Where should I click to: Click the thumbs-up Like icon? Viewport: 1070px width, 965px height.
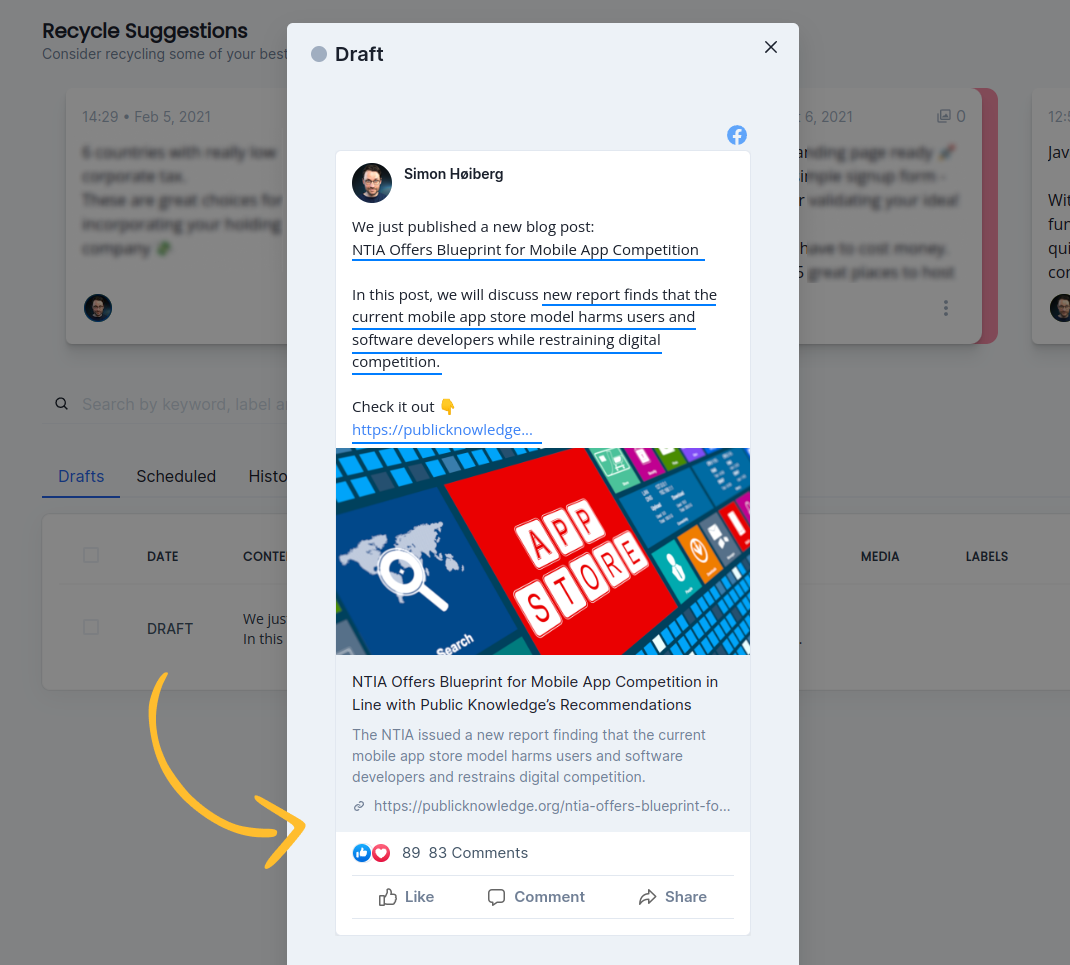(388, 897)
